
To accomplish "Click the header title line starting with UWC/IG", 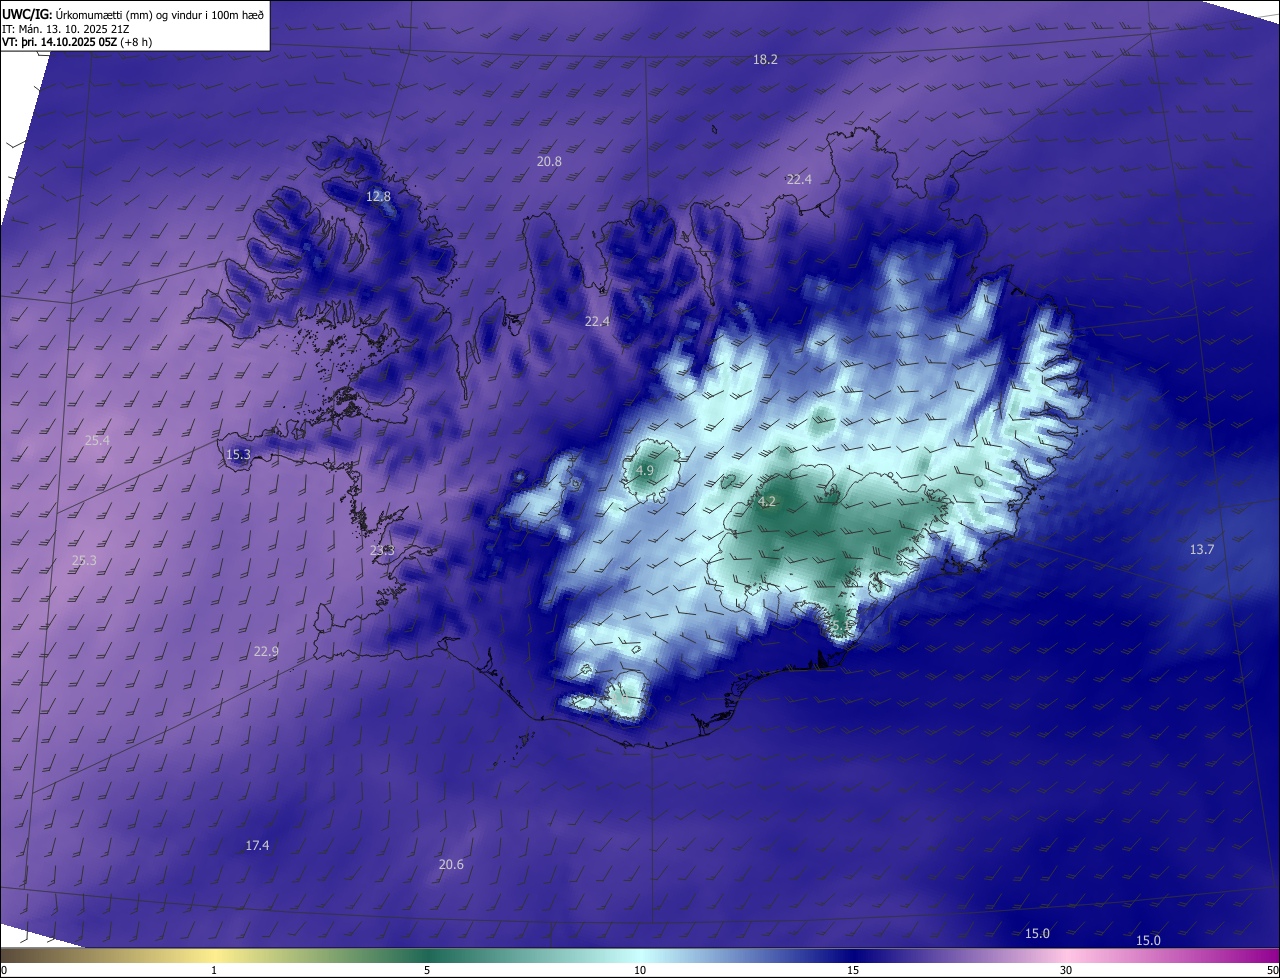I will click(x=133, y=14).
